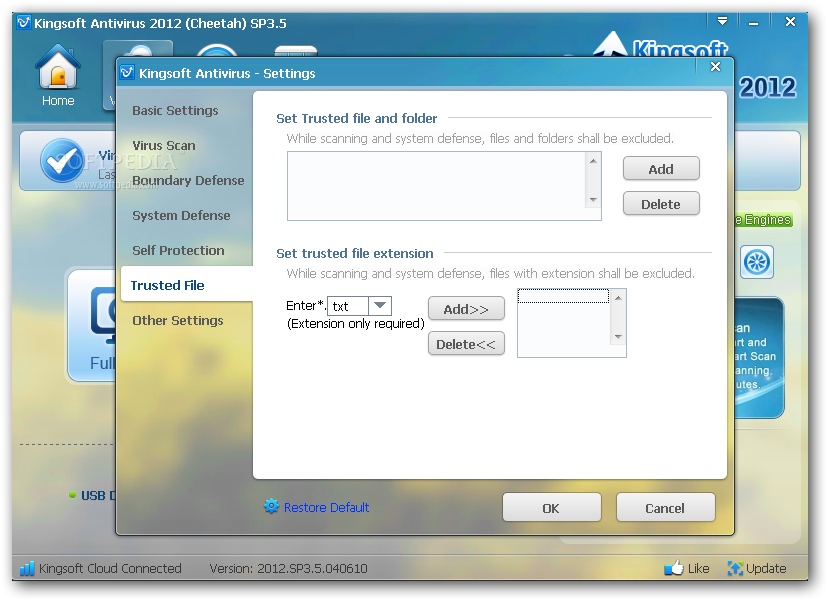828x601 pixels.
Task: Open Basic Settings section
Action: [x=175, y=110]
